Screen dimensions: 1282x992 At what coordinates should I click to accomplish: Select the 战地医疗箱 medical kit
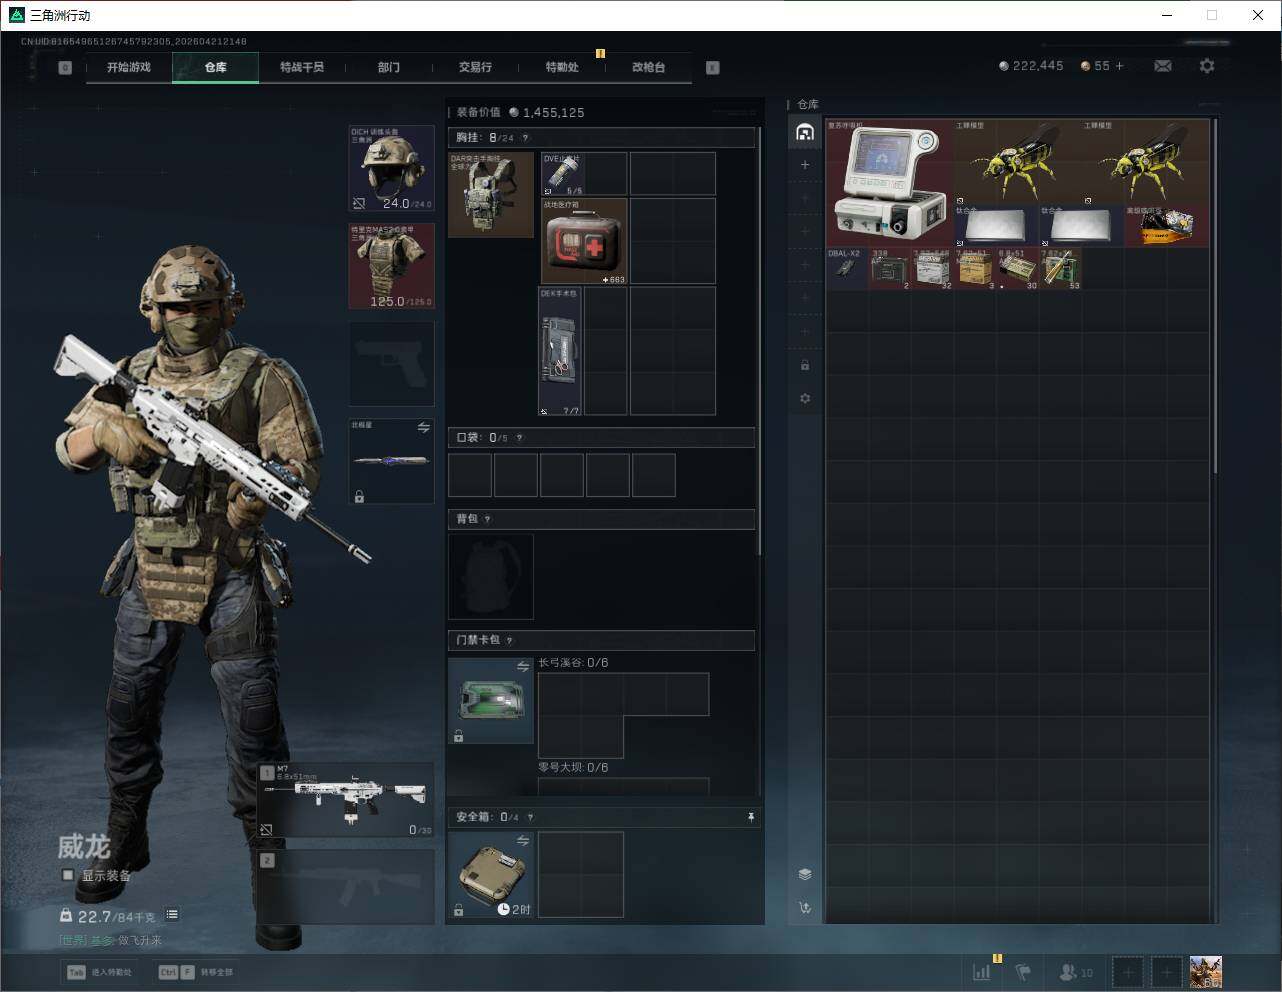pos(584,241)
